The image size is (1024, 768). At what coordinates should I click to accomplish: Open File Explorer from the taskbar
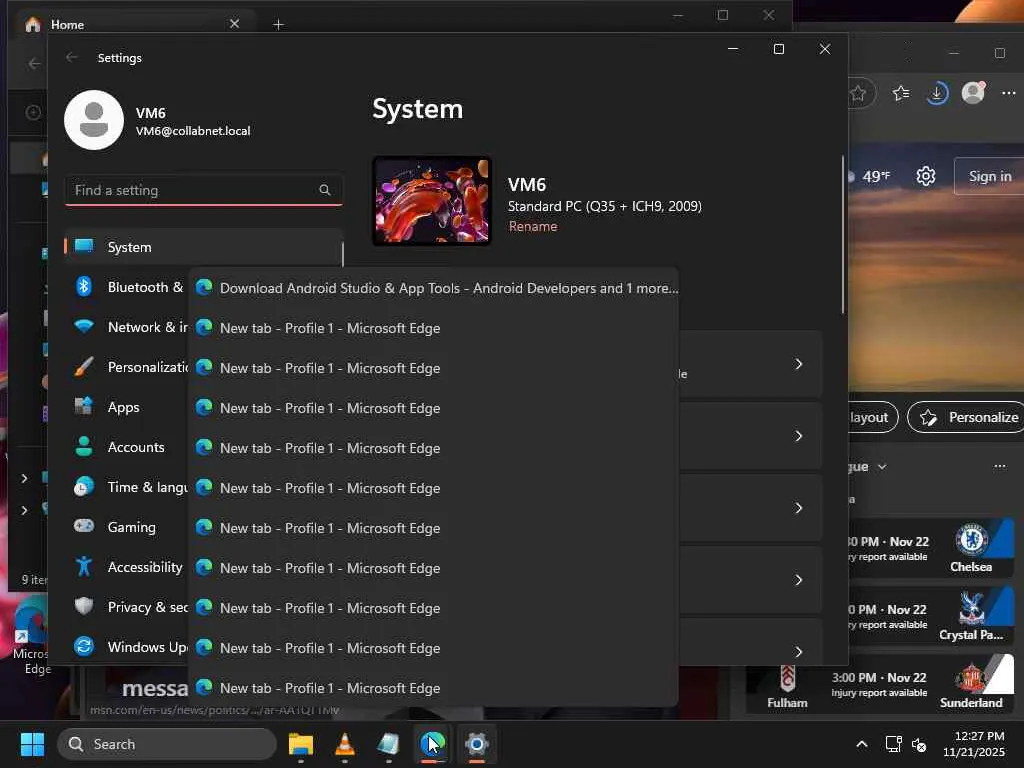click(301, 744)
